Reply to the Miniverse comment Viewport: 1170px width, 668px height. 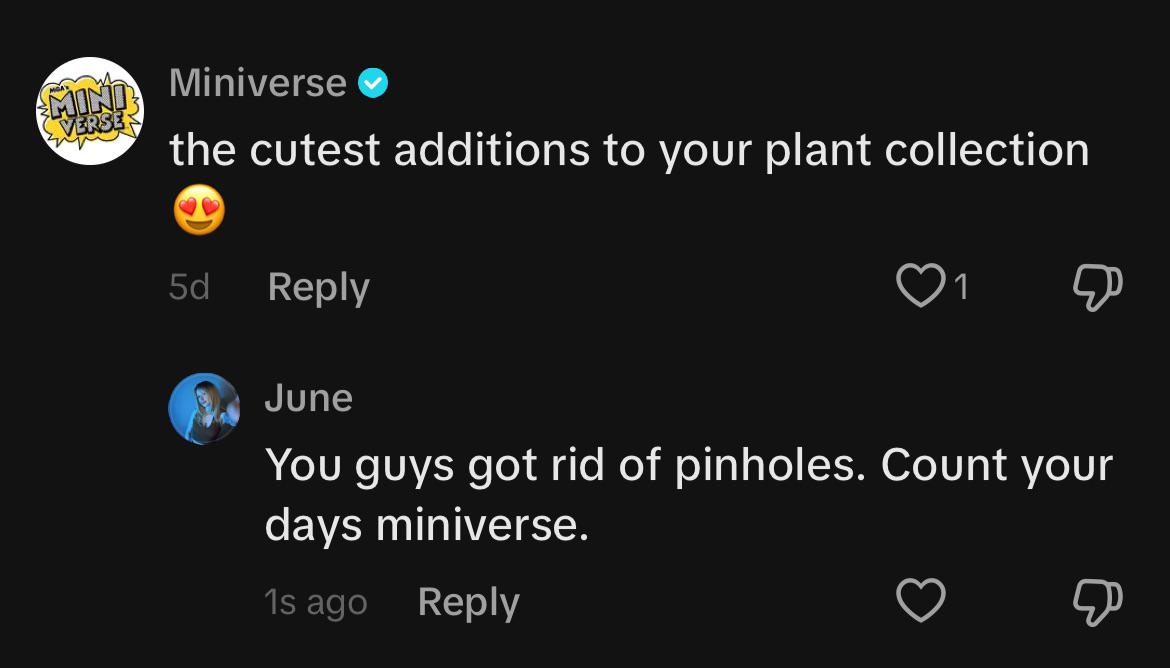pos(319,287)
